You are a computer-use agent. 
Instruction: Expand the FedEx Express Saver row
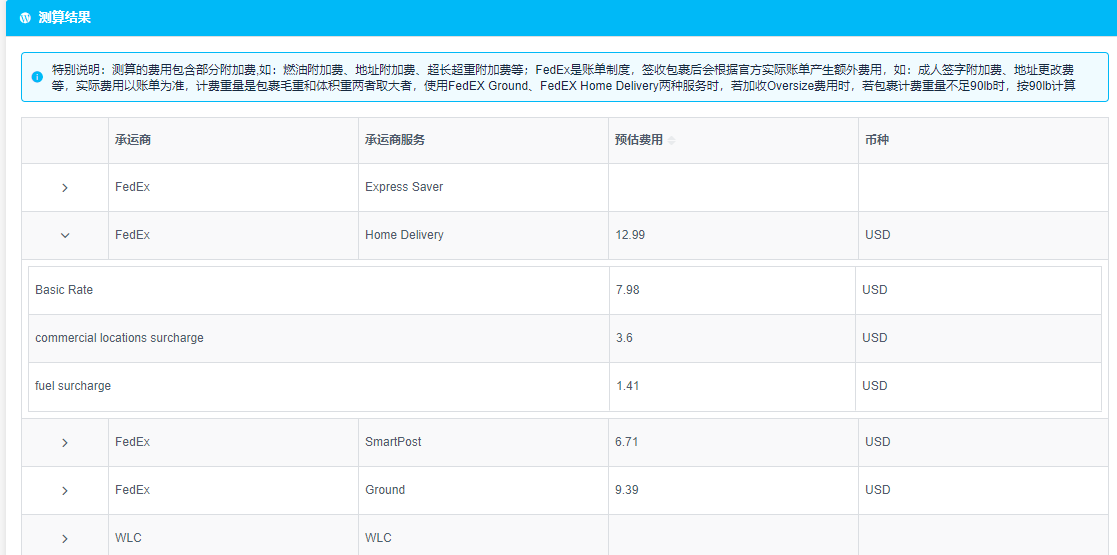[65, 187]
